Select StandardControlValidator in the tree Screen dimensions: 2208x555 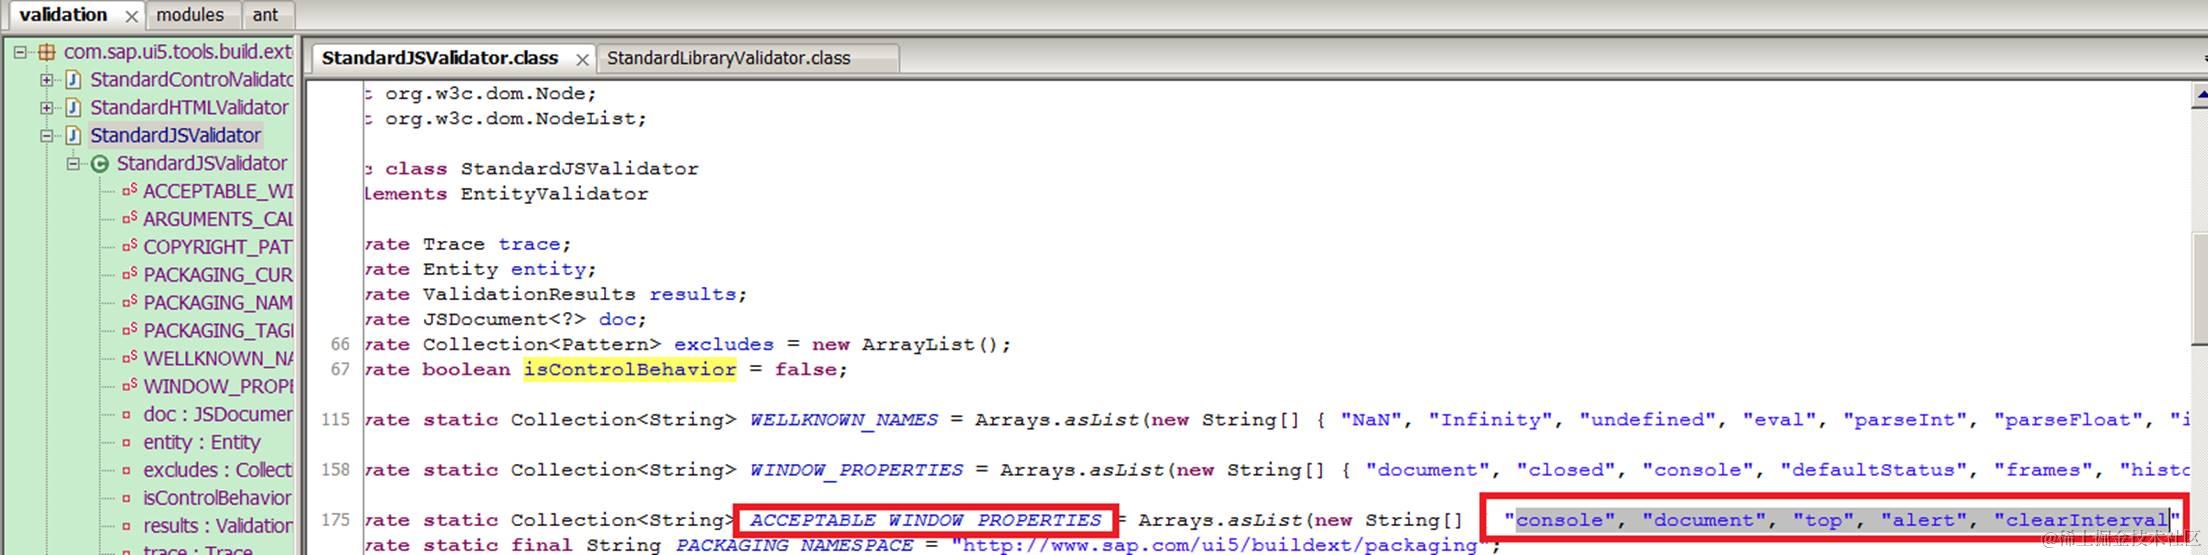[192, 80]
